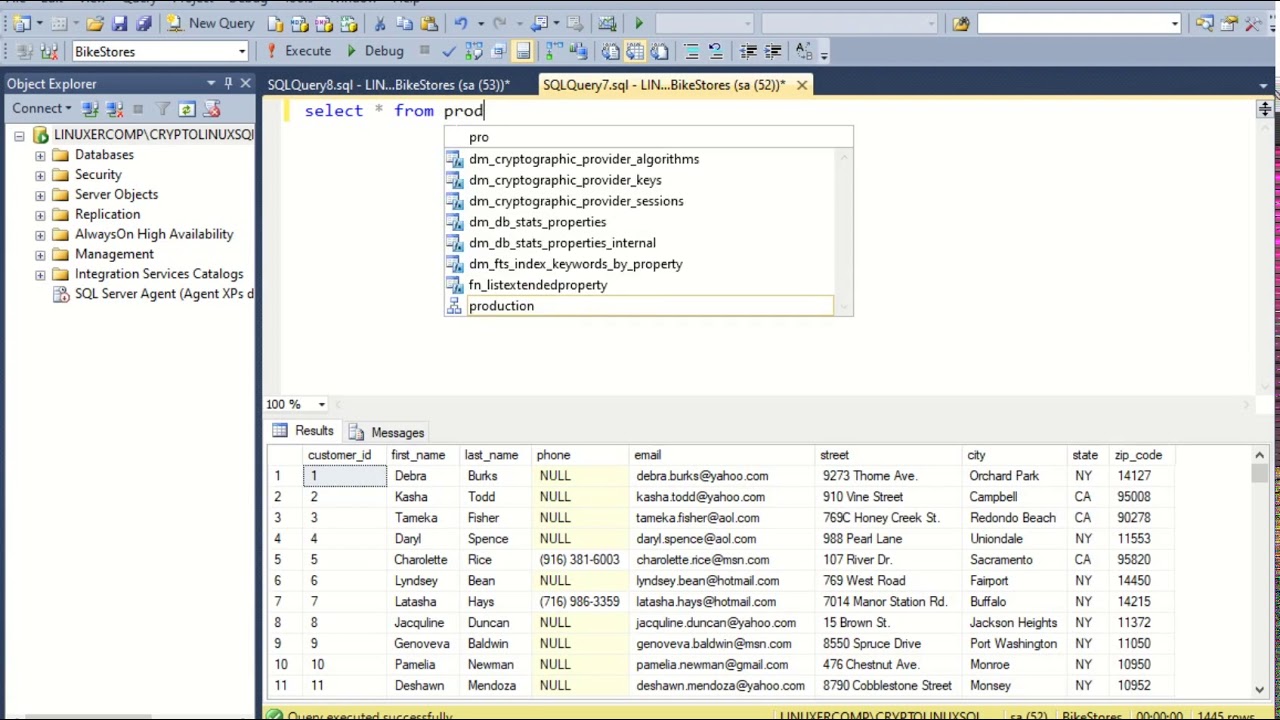This screenshot has height=720, width=1280.
Task: Select the AlwaysOn High Availability tree item
Action: 154,234
